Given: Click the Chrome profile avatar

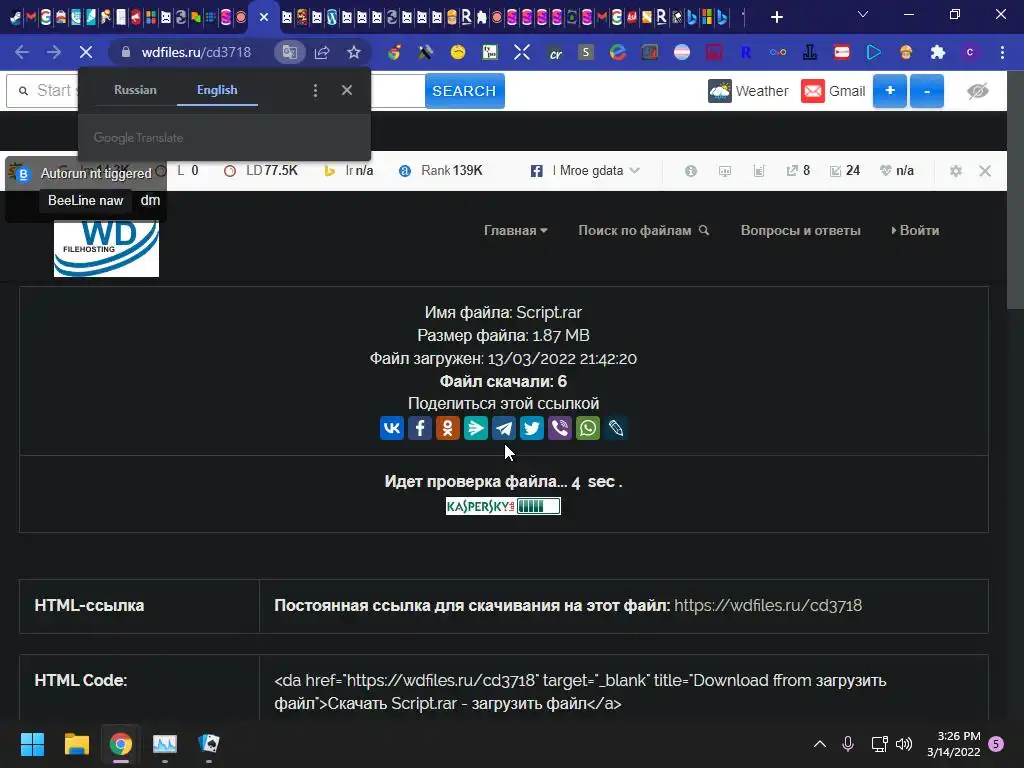Looking at the screenshot, I should [x=970, y=52].
